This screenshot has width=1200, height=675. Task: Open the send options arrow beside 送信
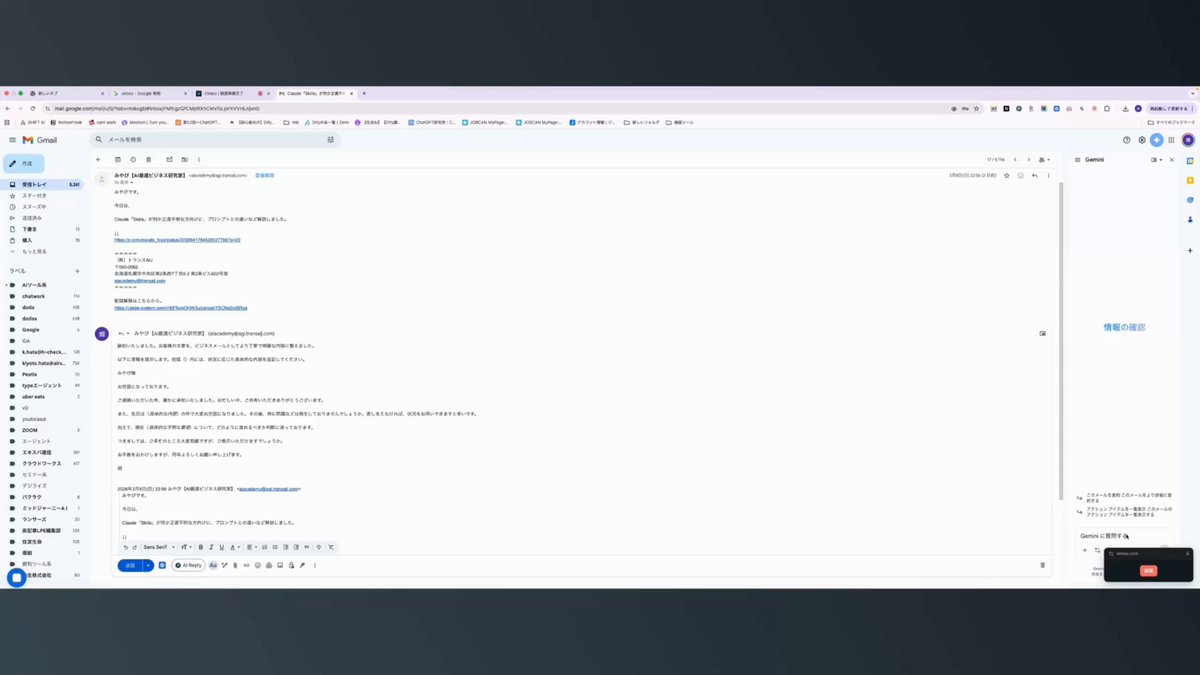tap(148, 565)
